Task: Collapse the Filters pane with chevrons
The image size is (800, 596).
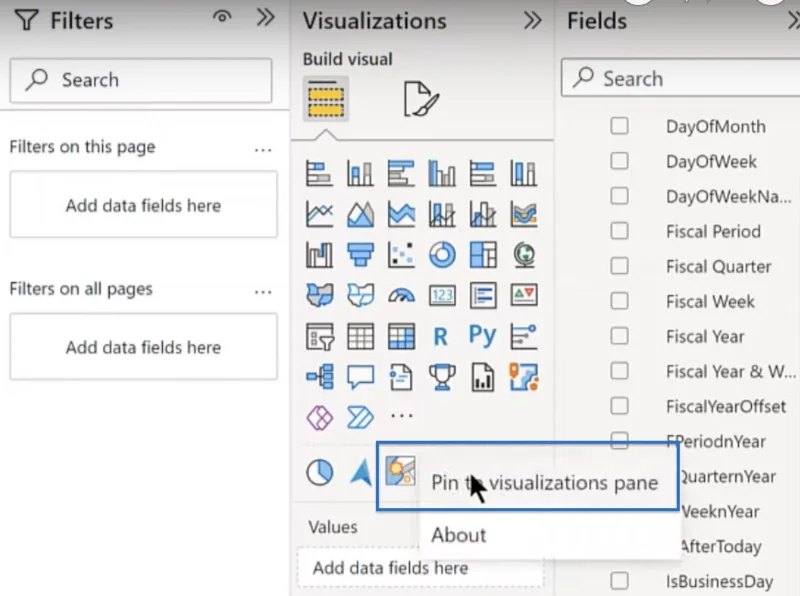Action: click(265, 18)
